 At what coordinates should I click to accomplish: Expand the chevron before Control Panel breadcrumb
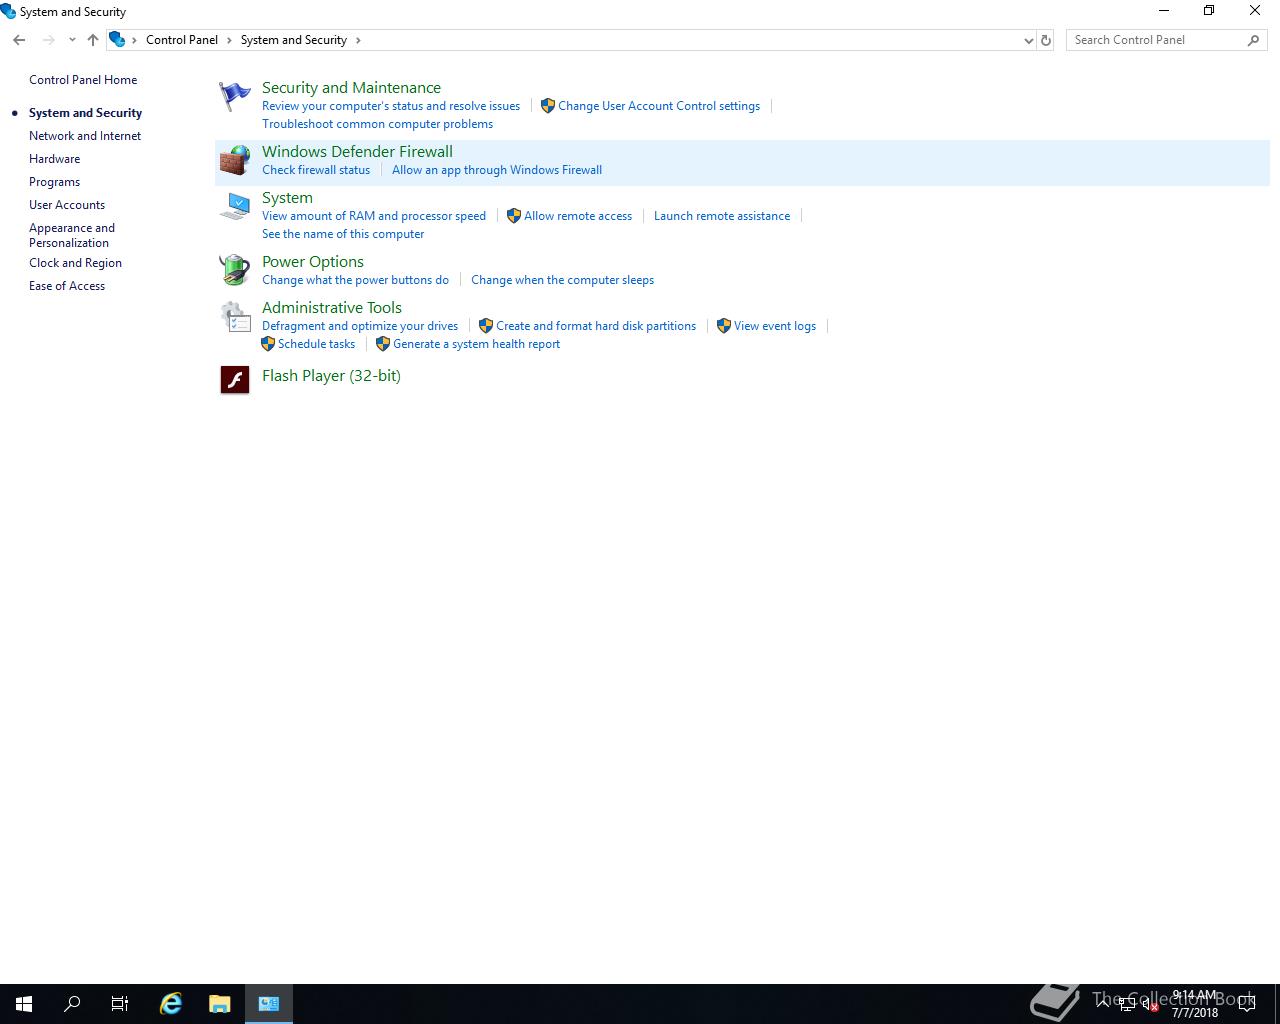135,40
